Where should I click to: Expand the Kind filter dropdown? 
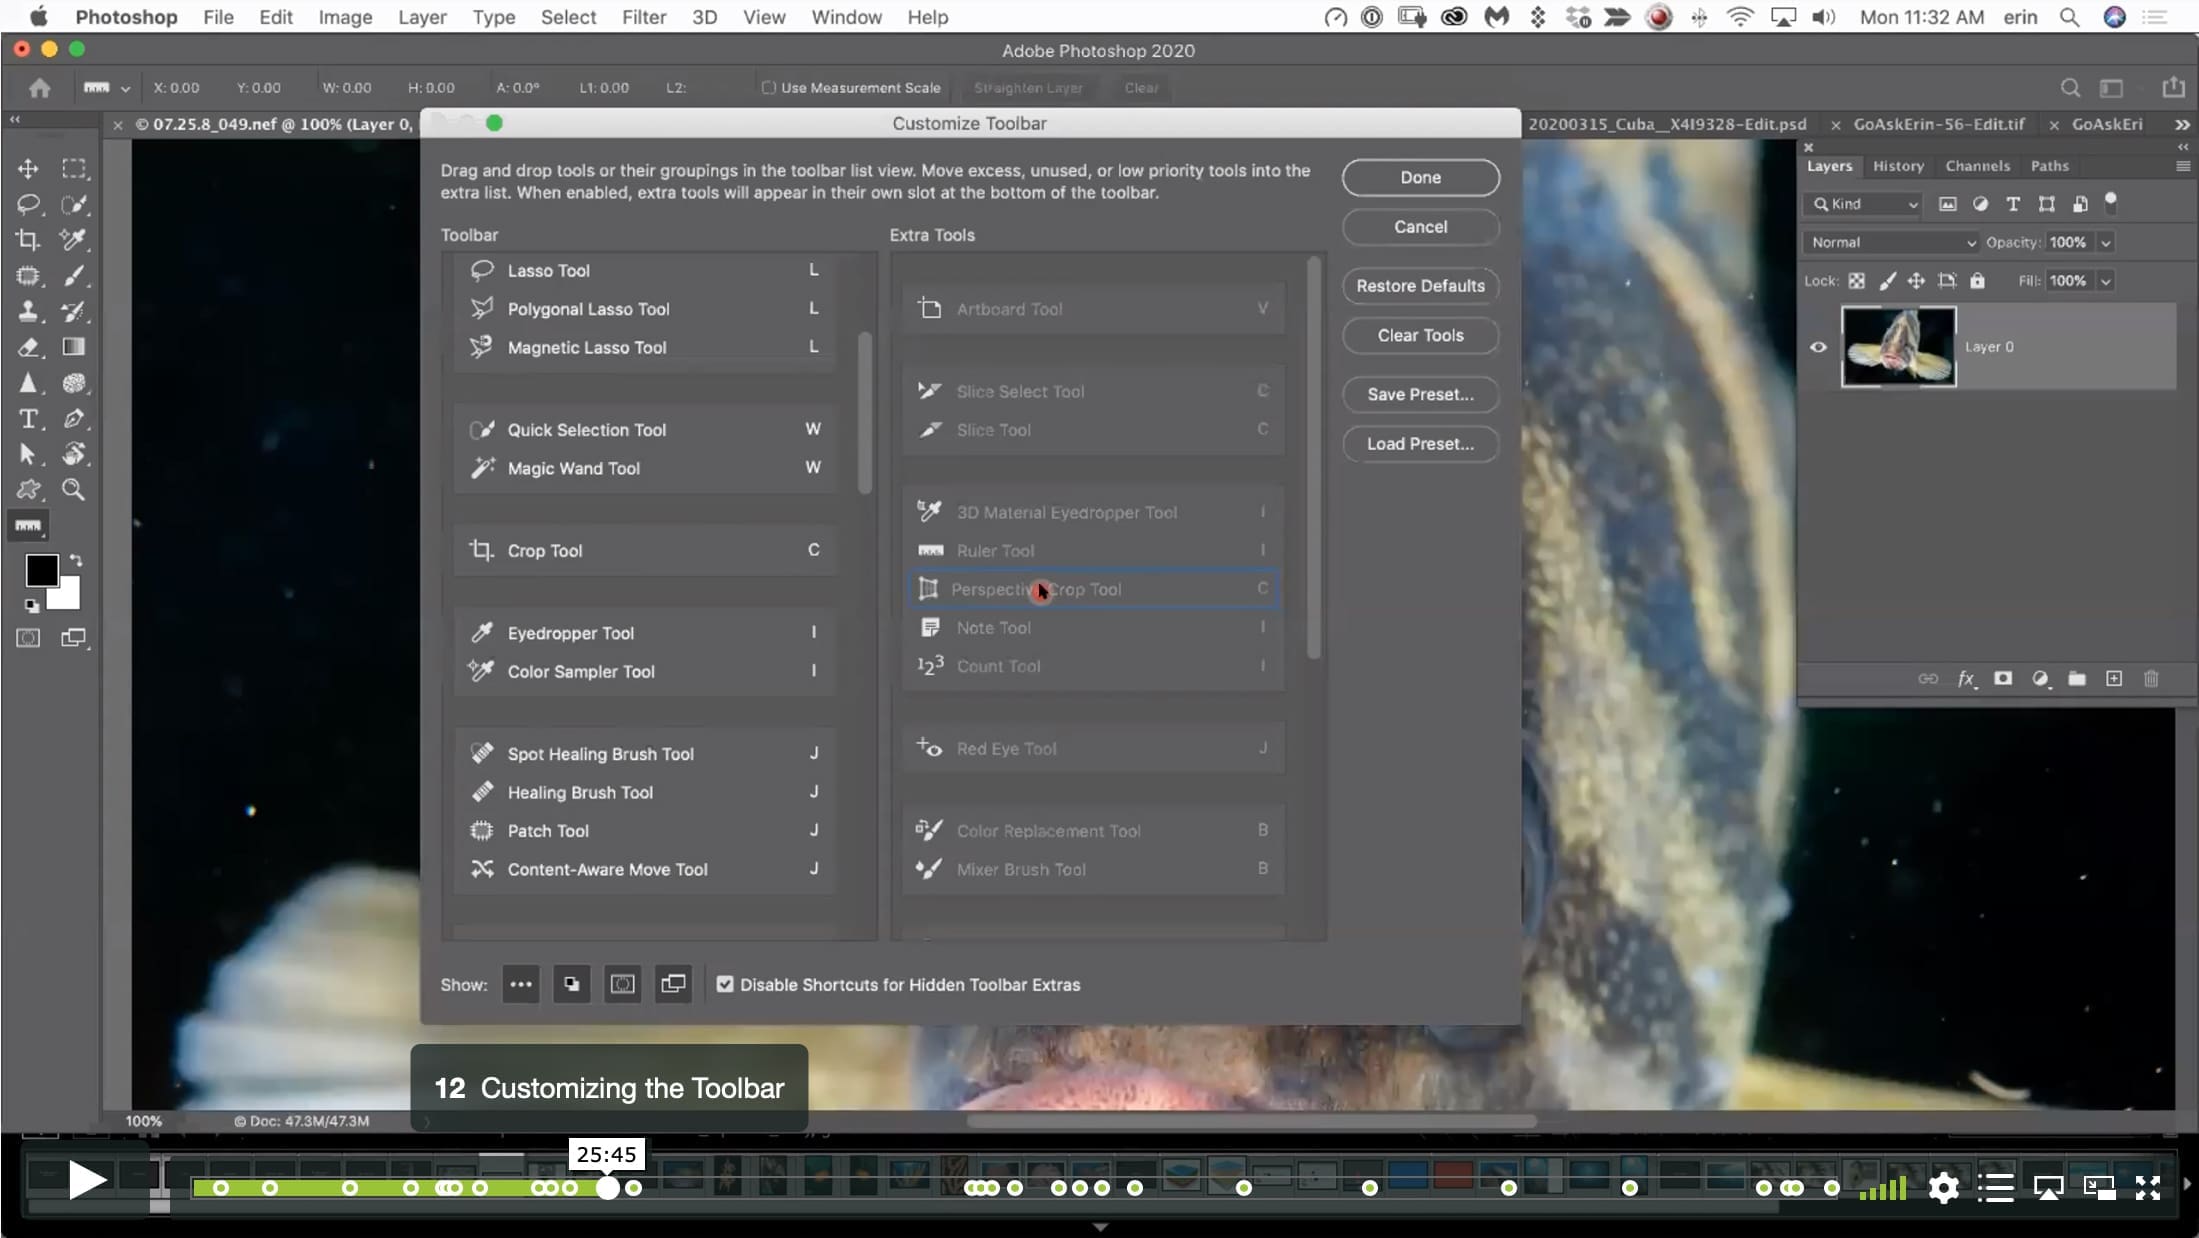coord(1866,204)
